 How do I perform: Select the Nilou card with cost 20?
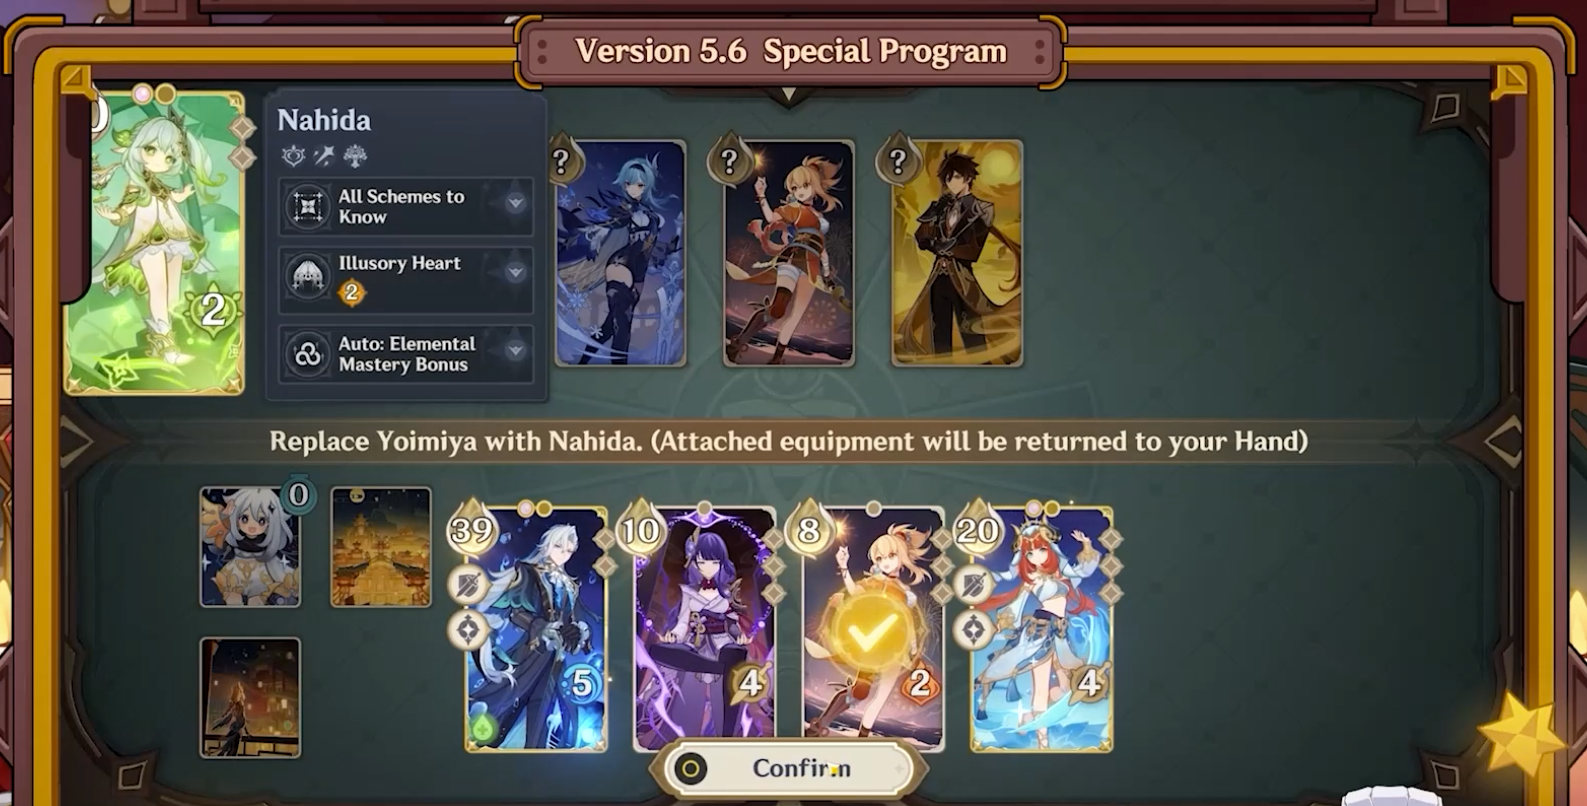1042,628
